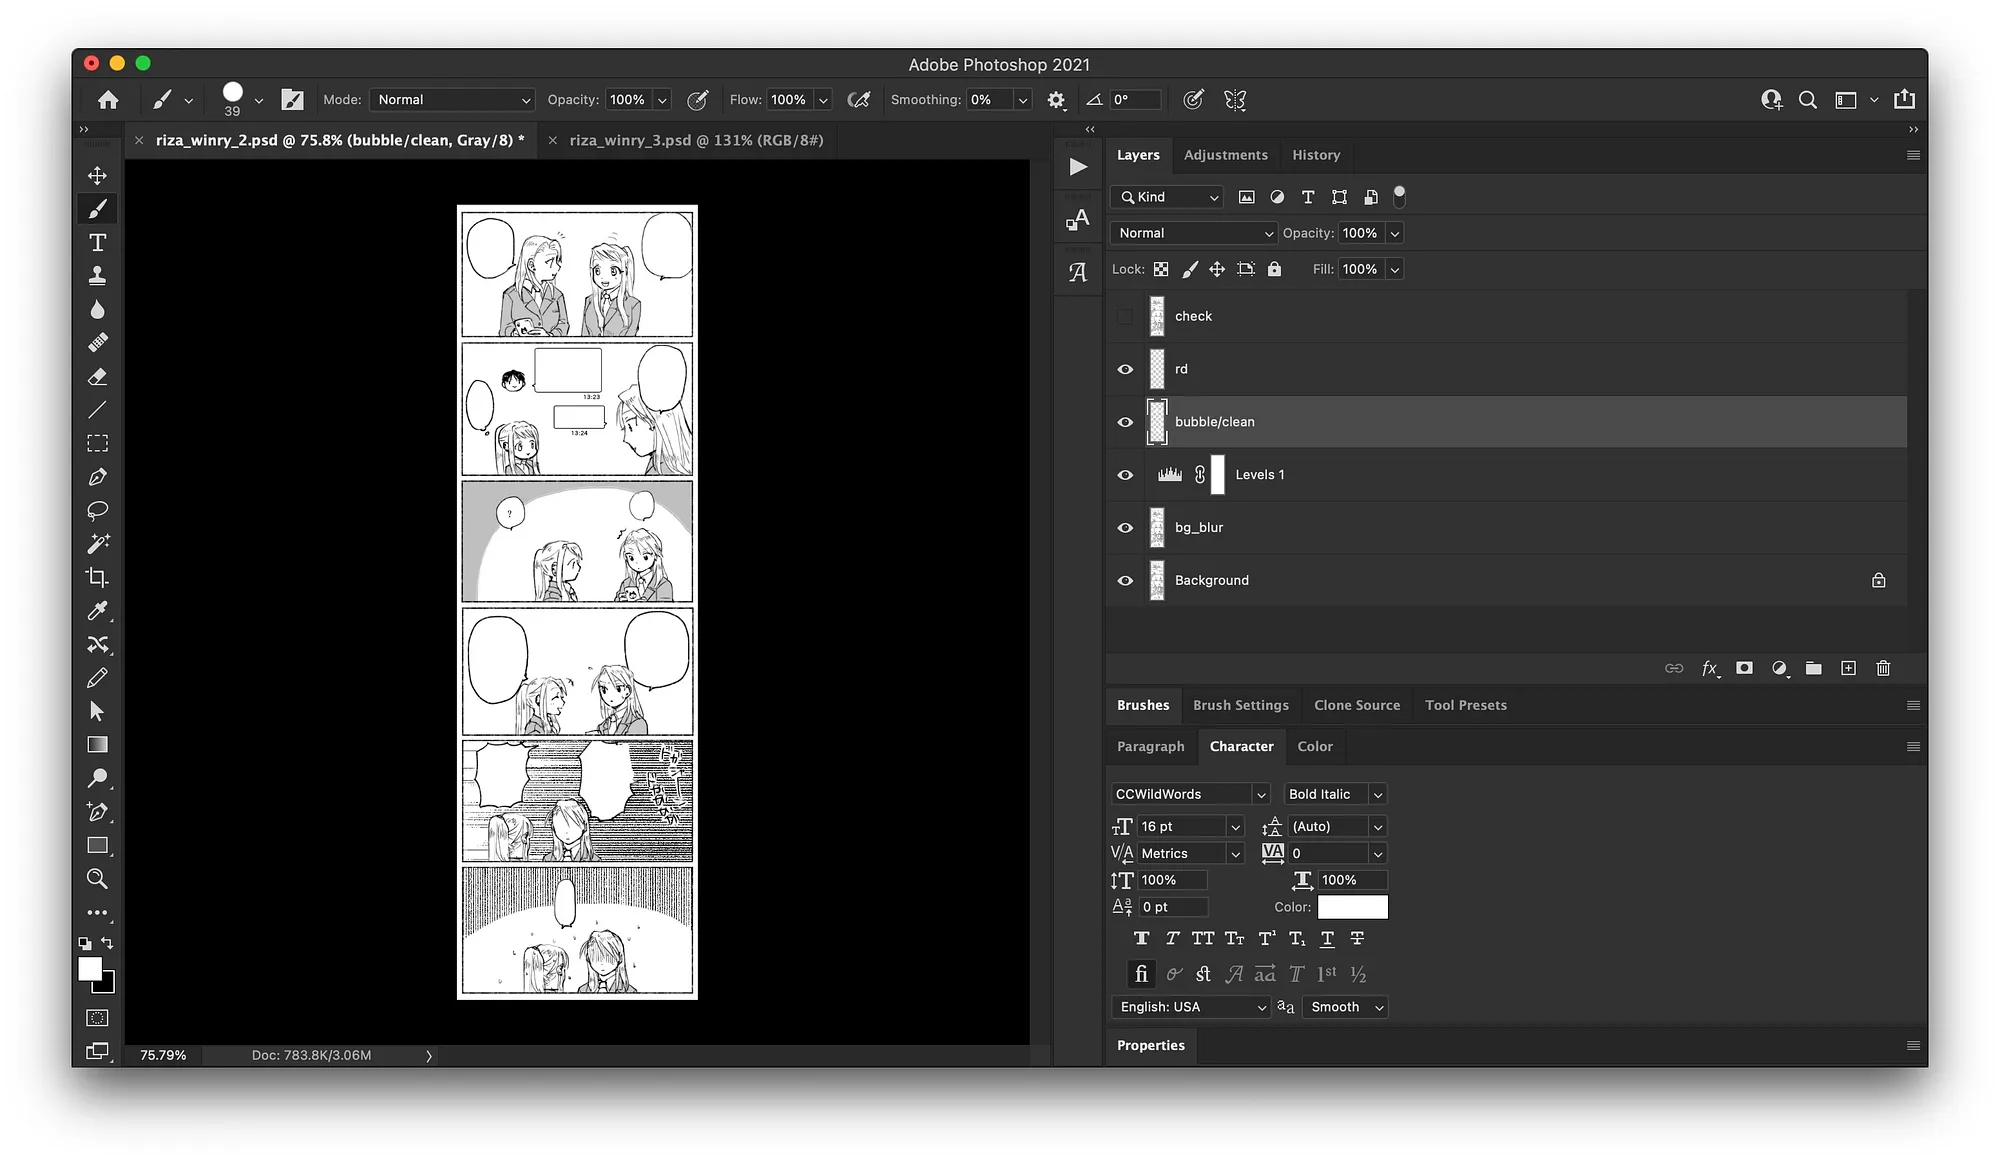Toggle lock transparent pixels
Viewport: 2000px width, 1162px height.
pos(1161,269)
